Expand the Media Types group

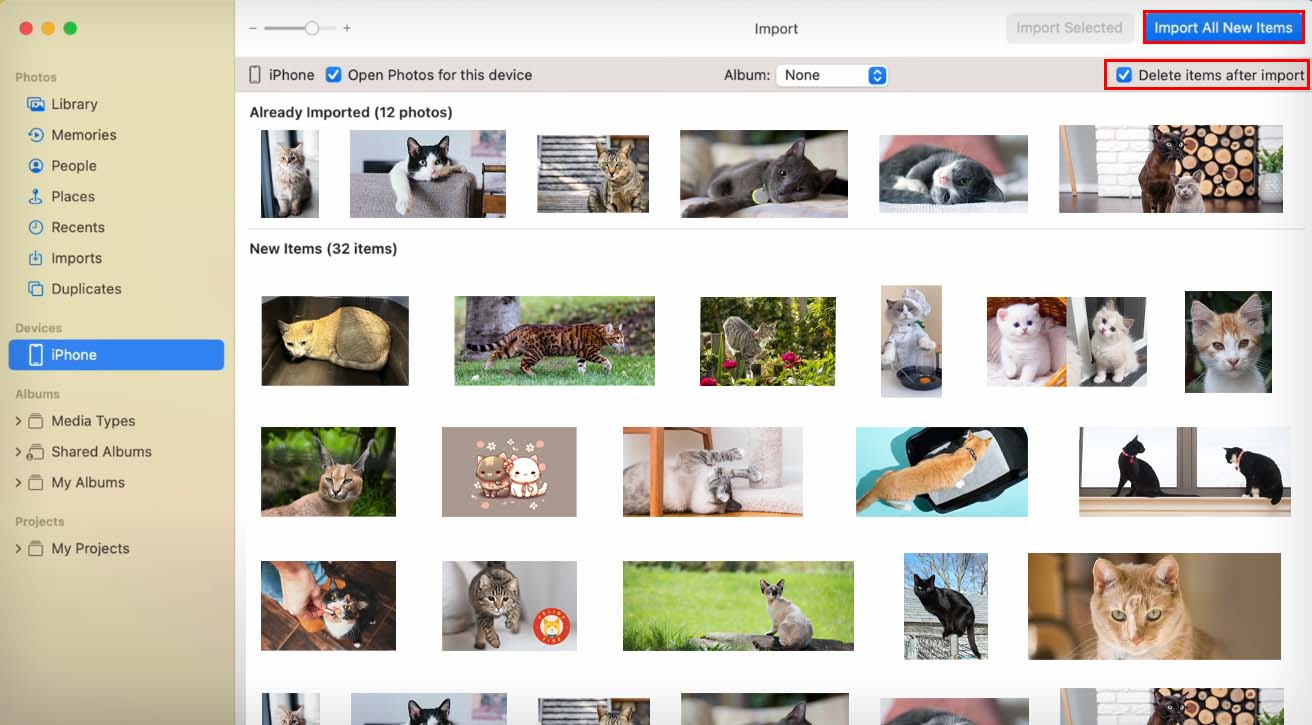[x=18, y=421]
